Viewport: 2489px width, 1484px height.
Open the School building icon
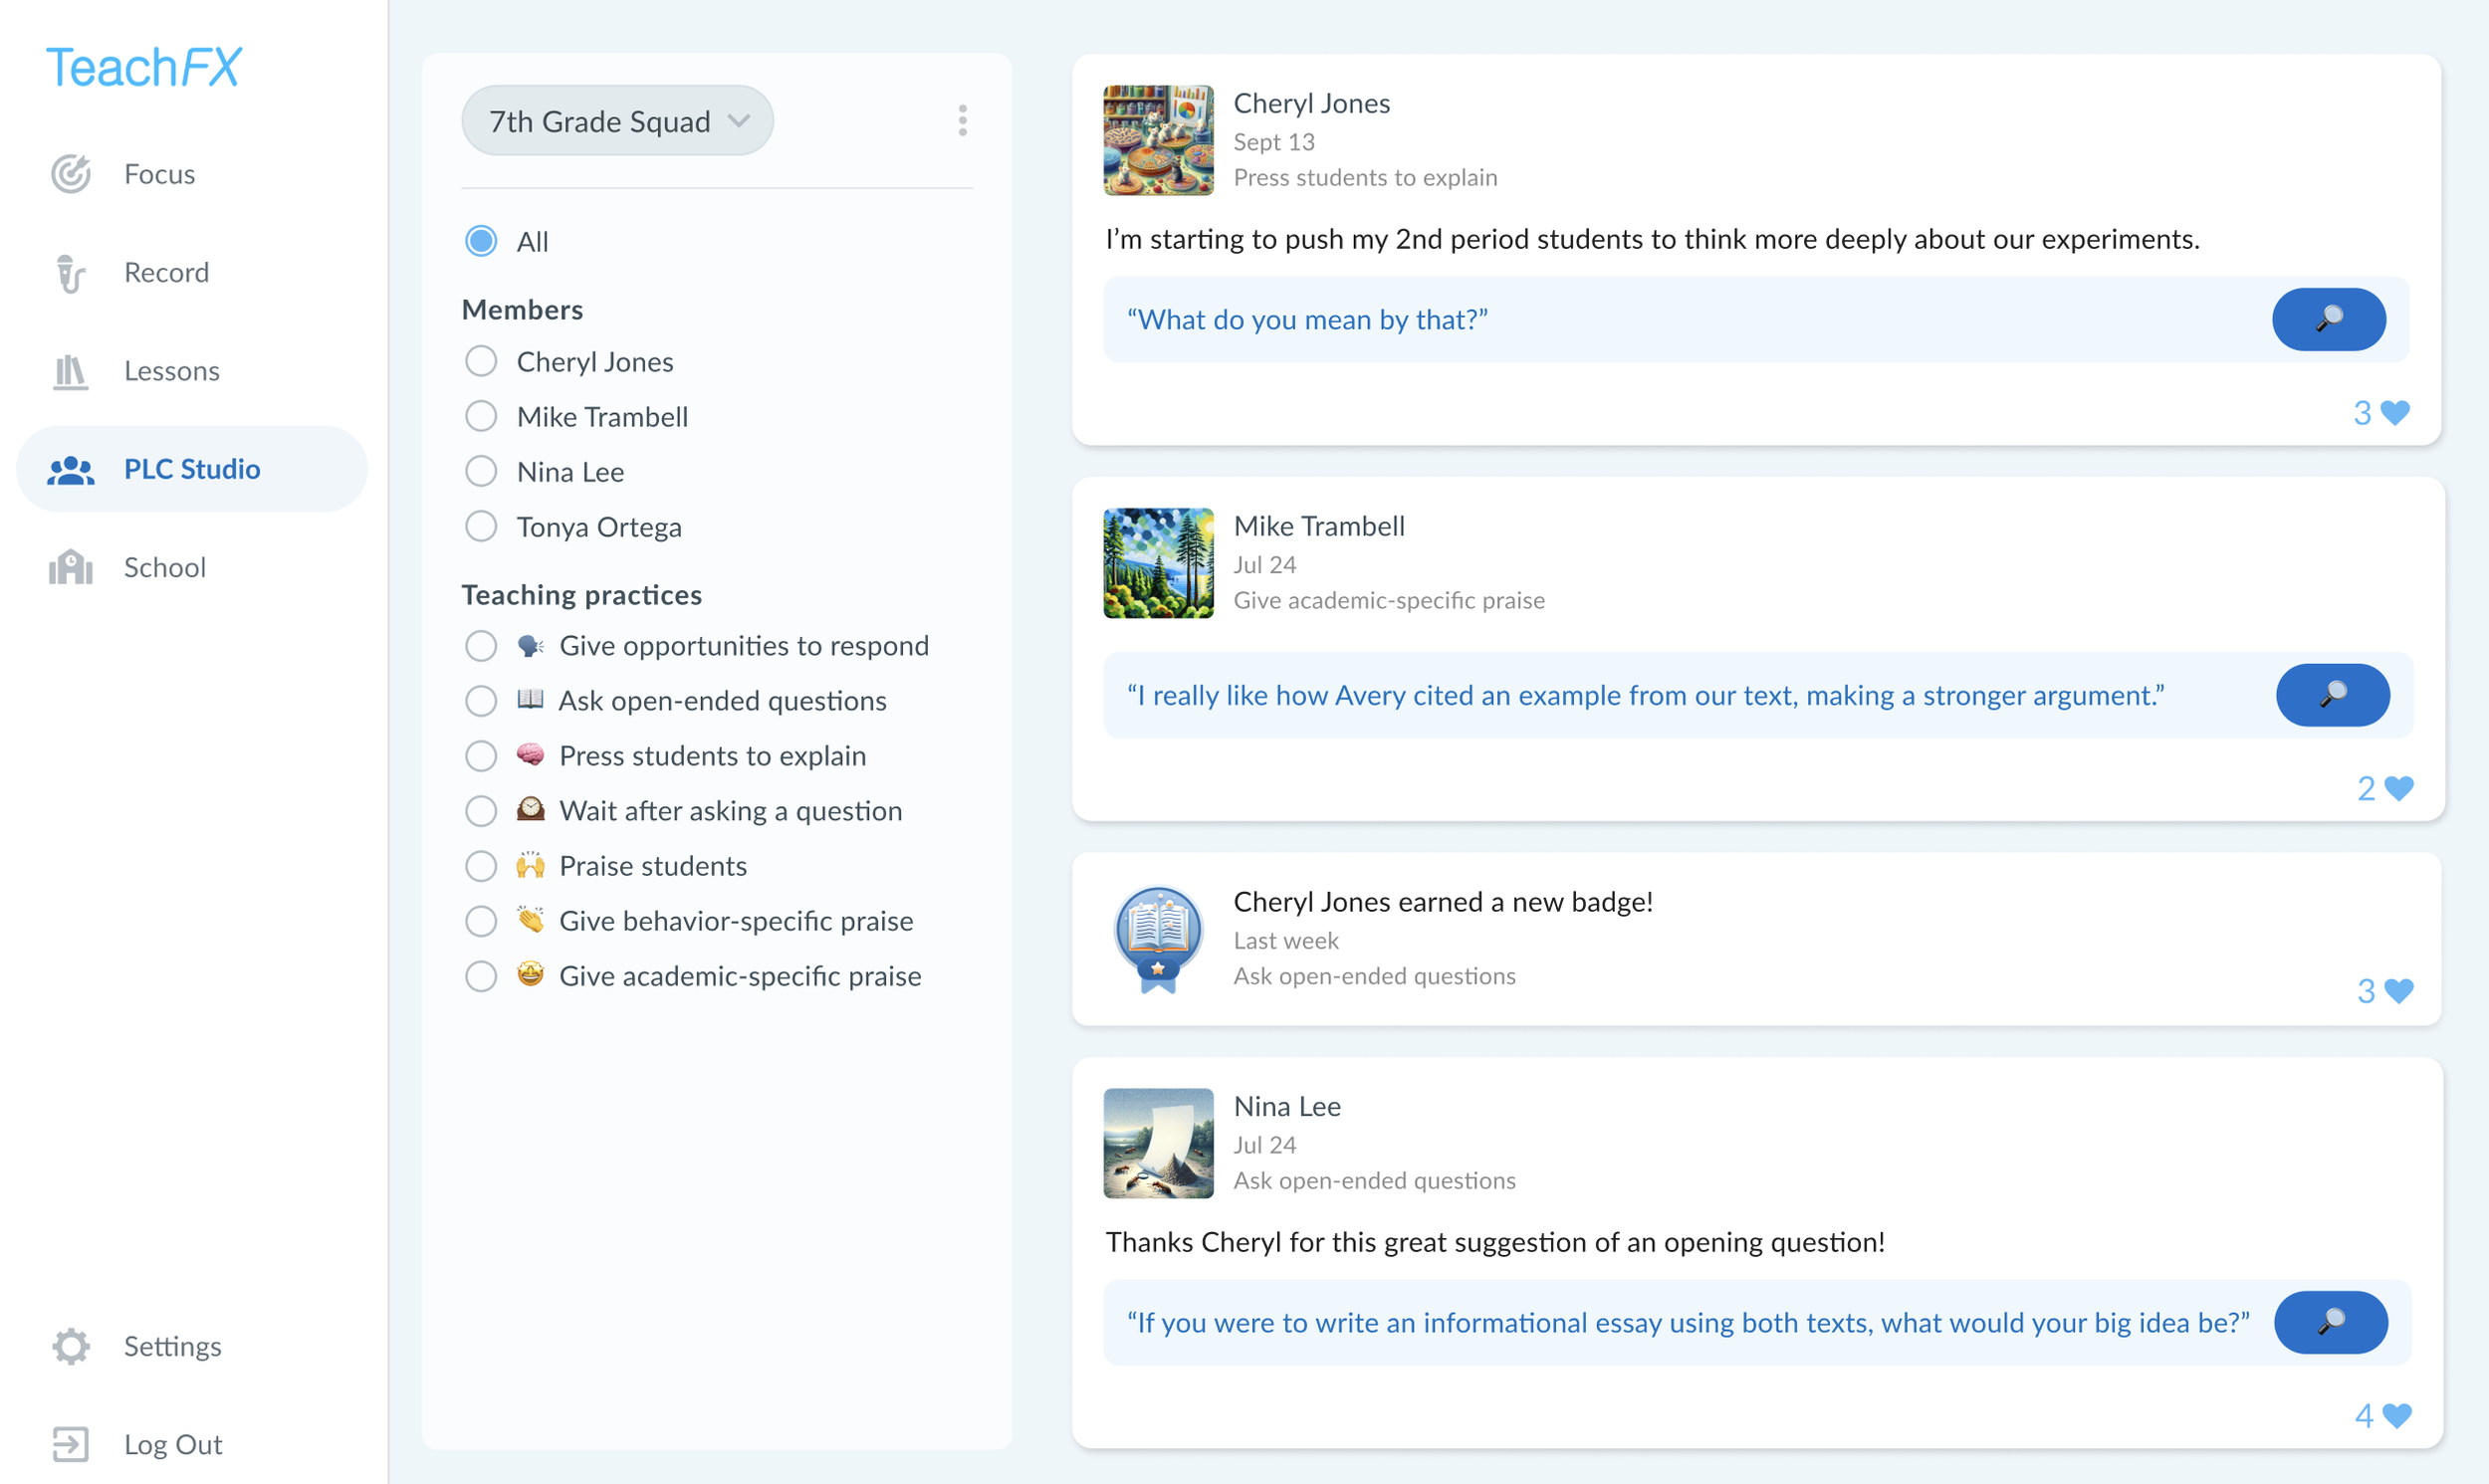click(x=70, y=567)
